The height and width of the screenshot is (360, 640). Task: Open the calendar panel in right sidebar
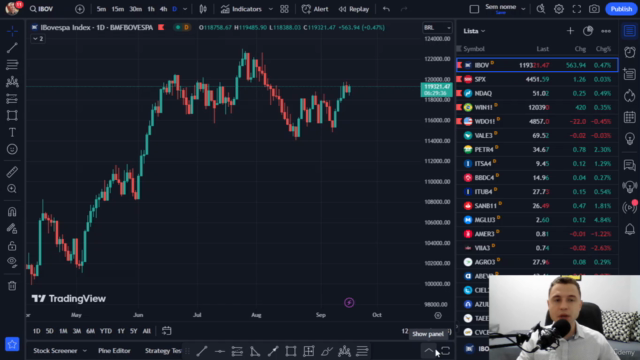click(630, 117)
